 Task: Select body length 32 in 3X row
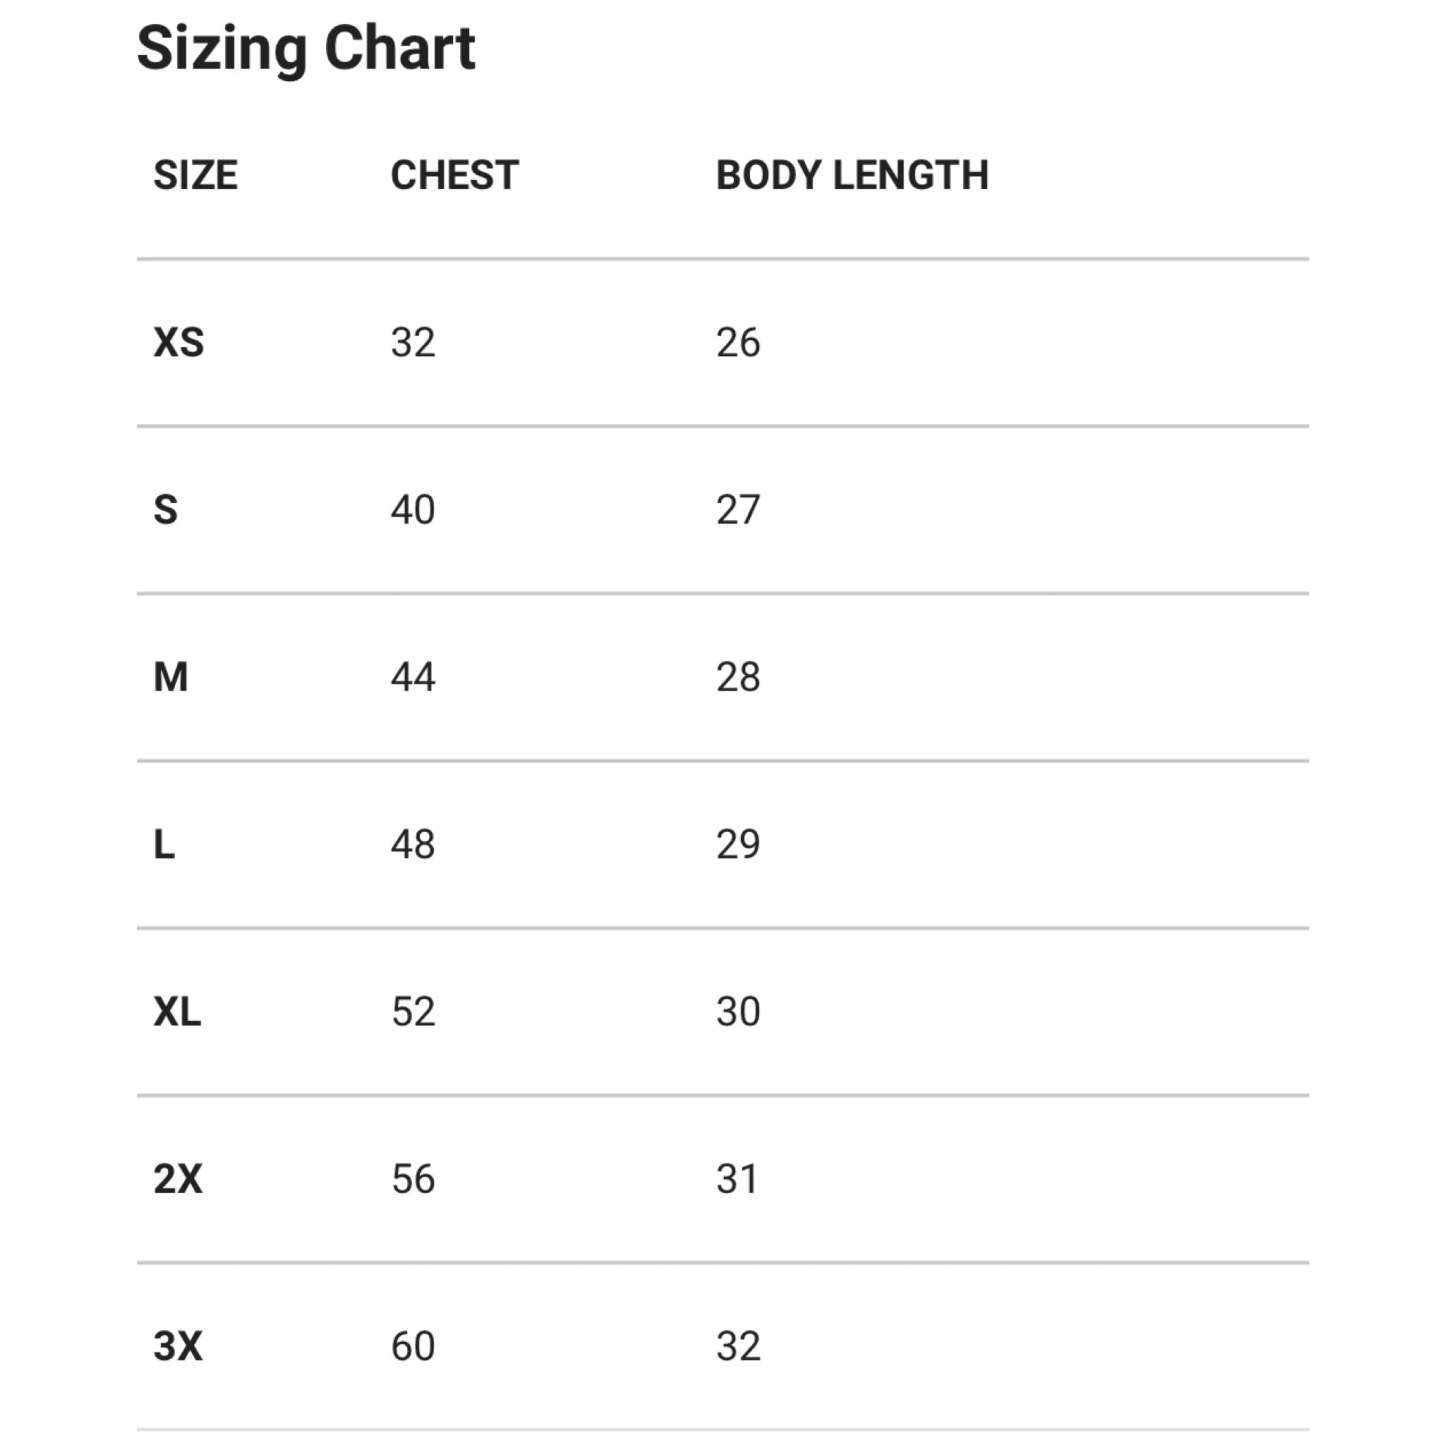tap(738, 1346)
